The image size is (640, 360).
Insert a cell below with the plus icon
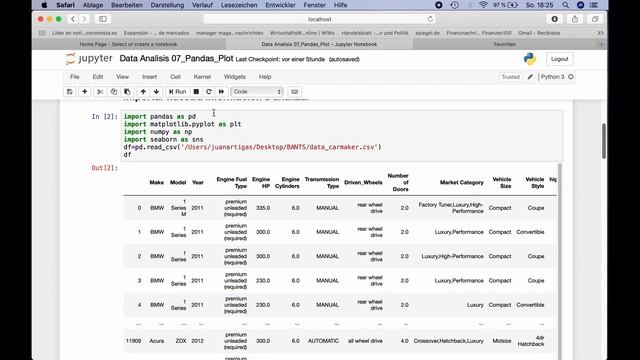point(84,92)
